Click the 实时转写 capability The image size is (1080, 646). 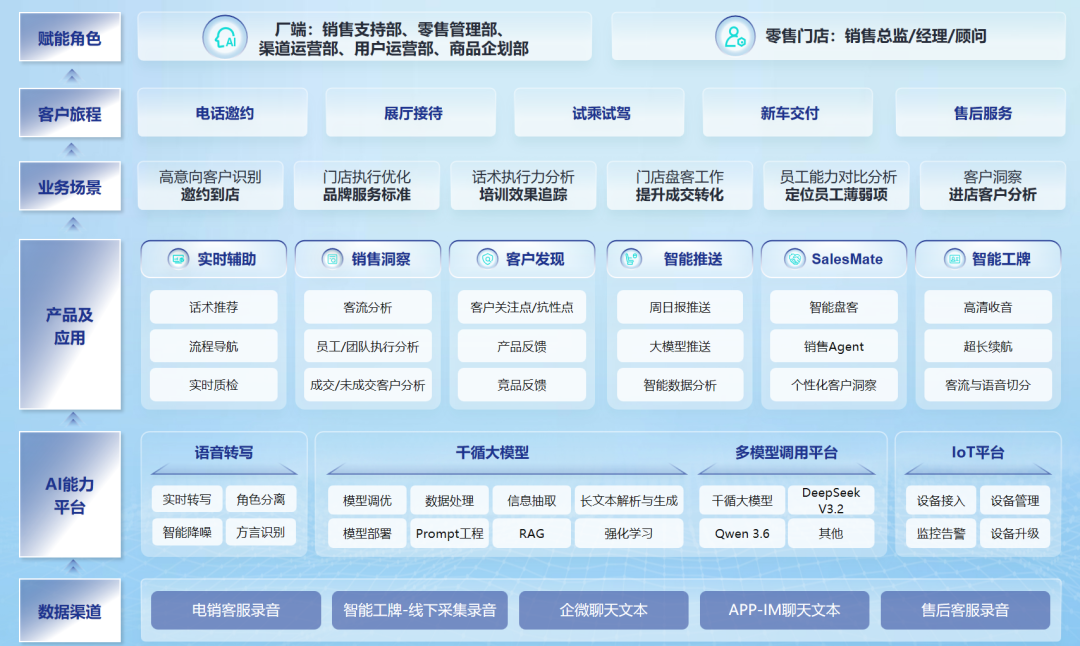click(187, 499)
